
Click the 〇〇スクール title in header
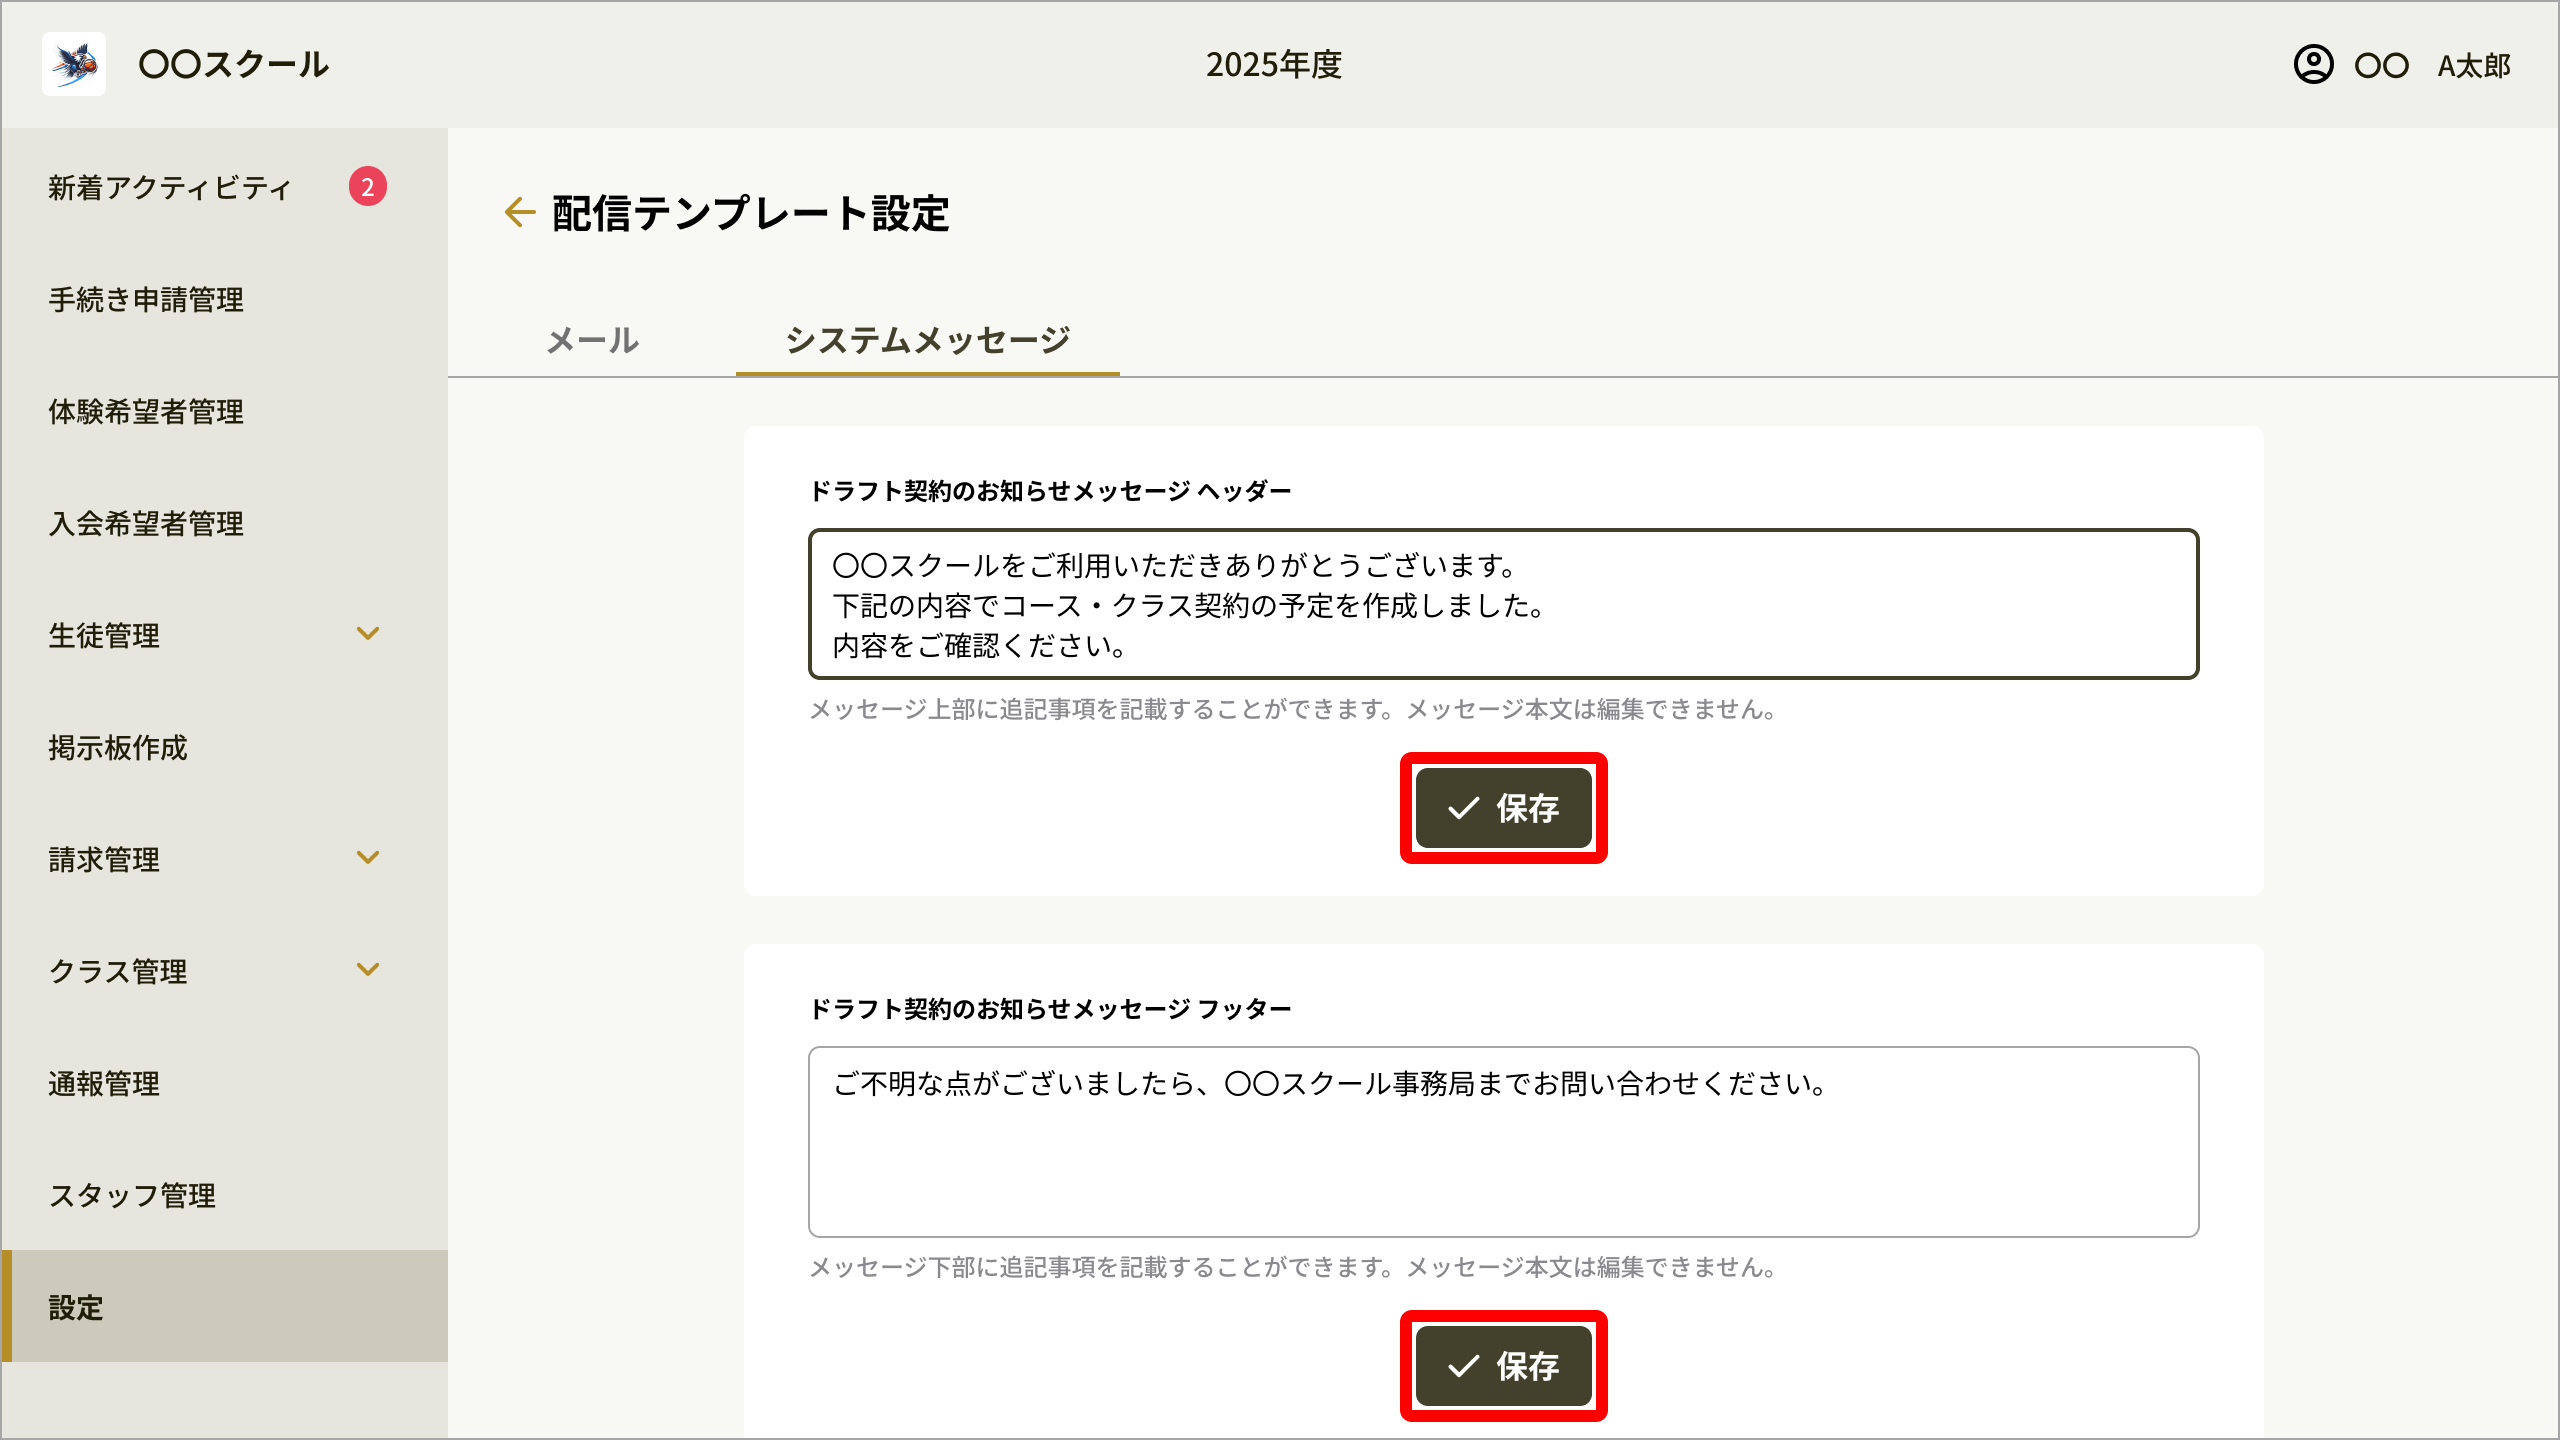(233, 65)
